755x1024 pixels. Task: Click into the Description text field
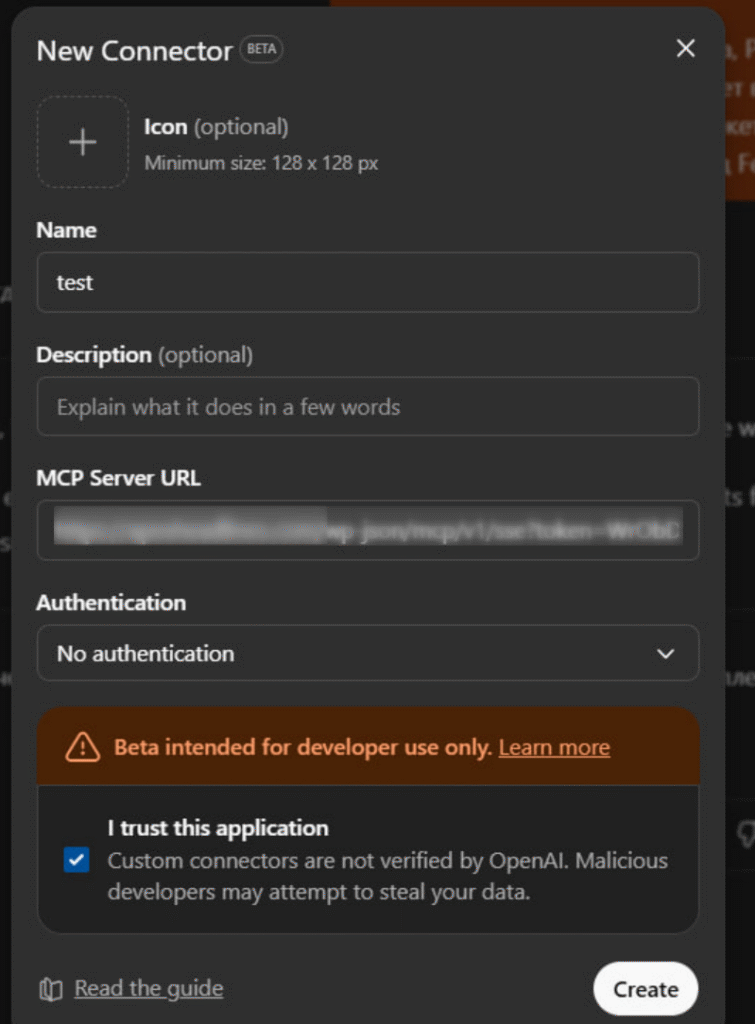[367, 407]
